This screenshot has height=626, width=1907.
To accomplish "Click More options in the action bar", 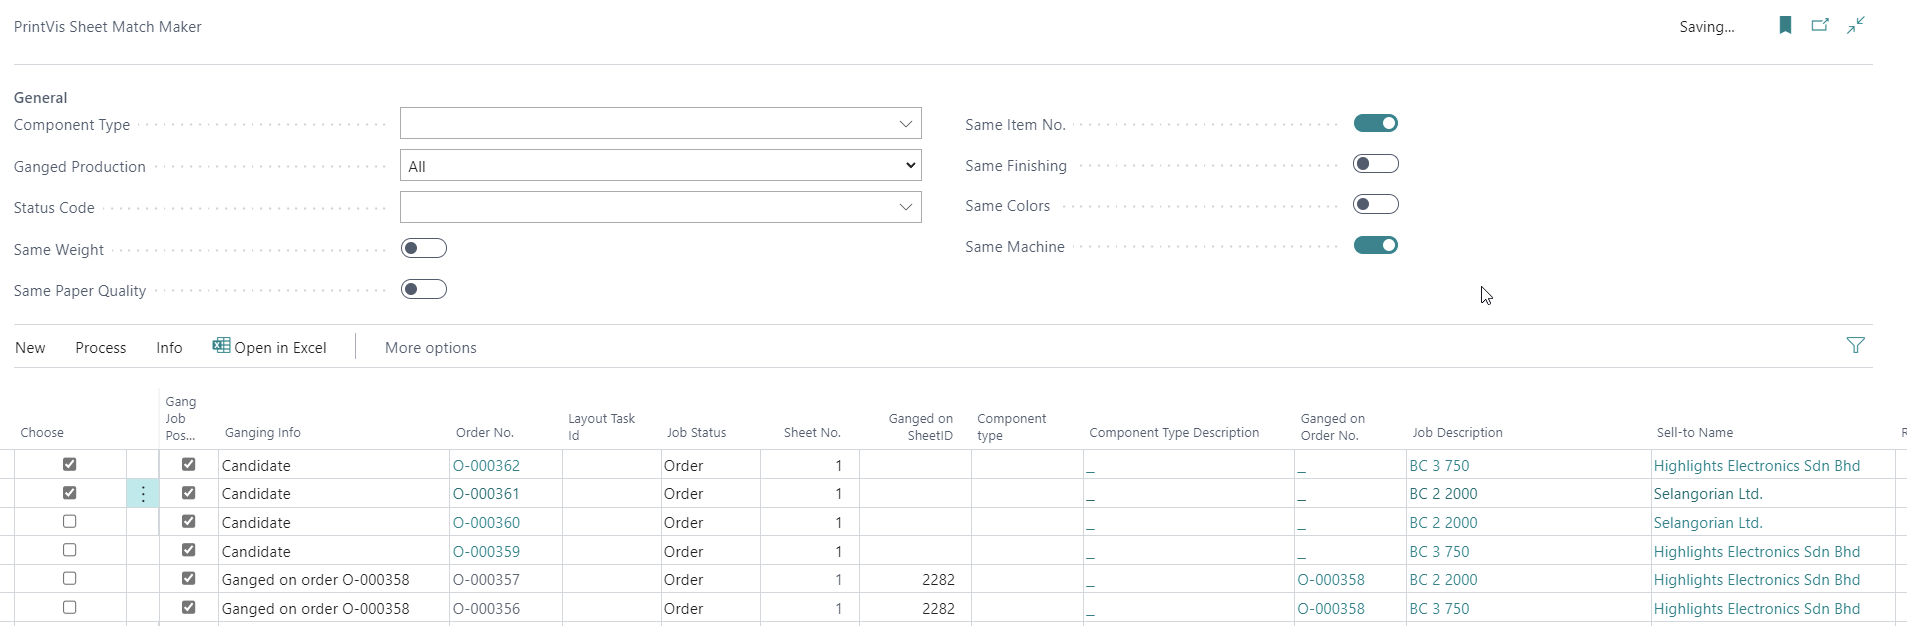I will 430,348.
